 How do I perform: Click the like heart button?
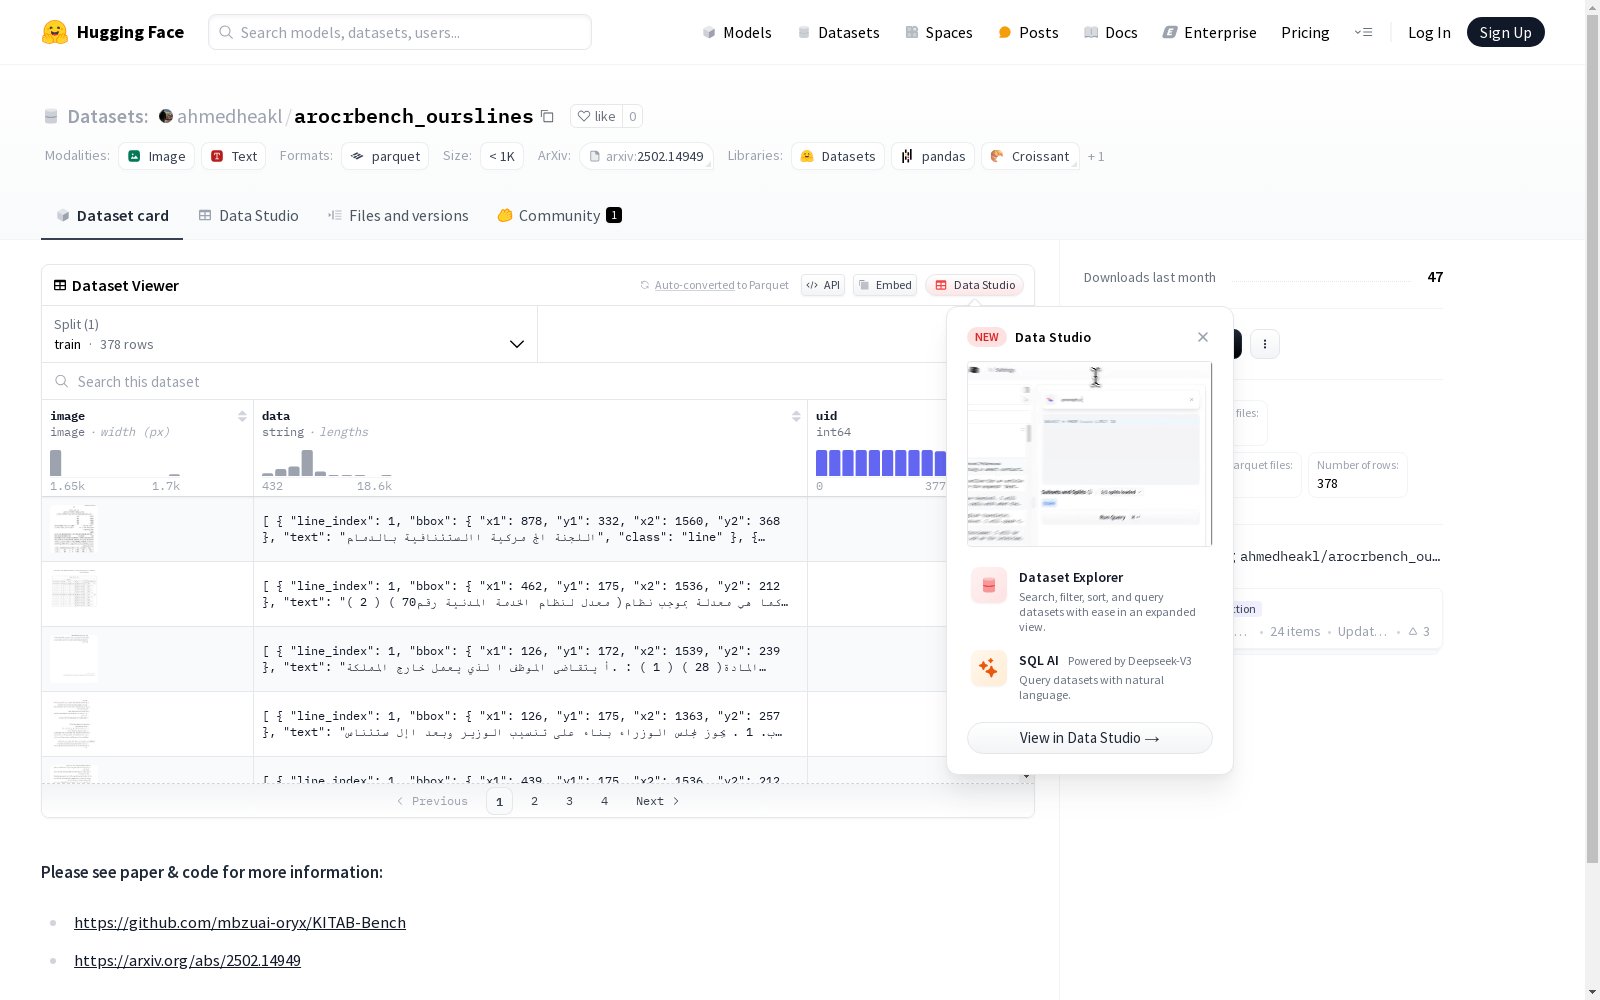coord(596,116)
